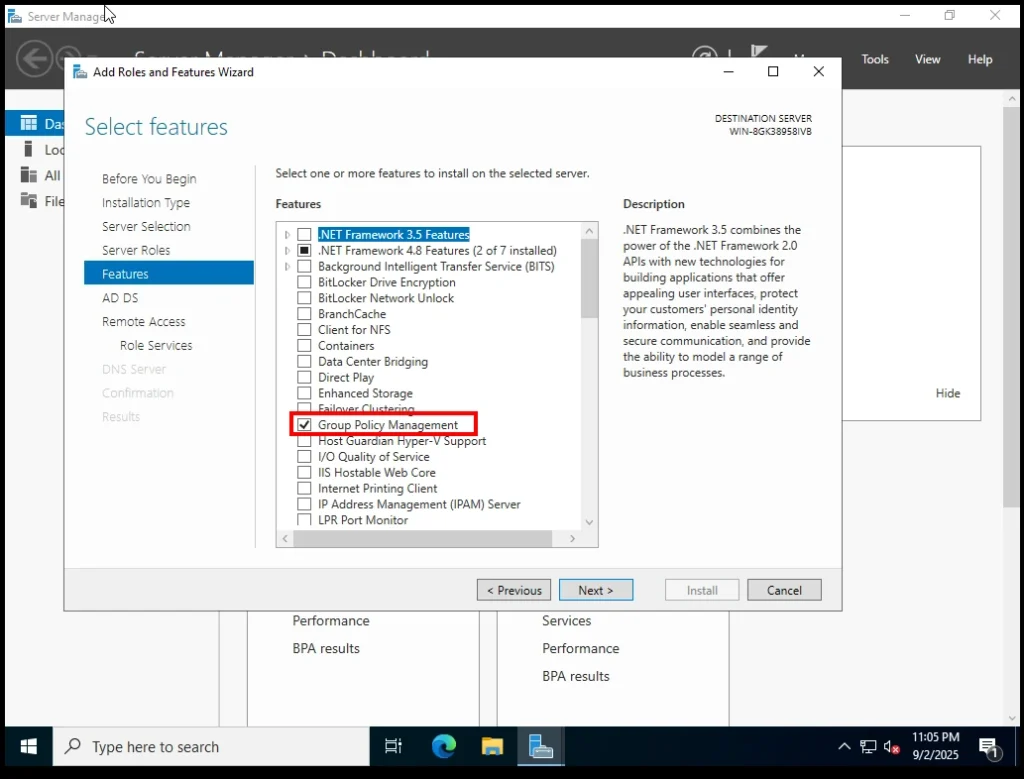Click features list scroll down arrow

click(589, 522)
